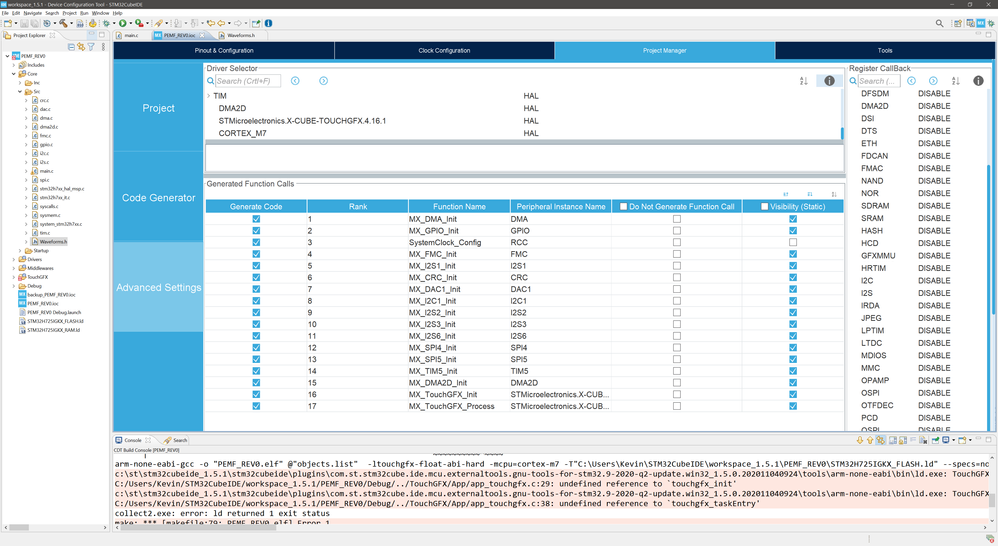The width and height of the screenshot is (998, 546).
Task: Open the Device Configuration MX perspective icon
Action: [x=981, y=23]
